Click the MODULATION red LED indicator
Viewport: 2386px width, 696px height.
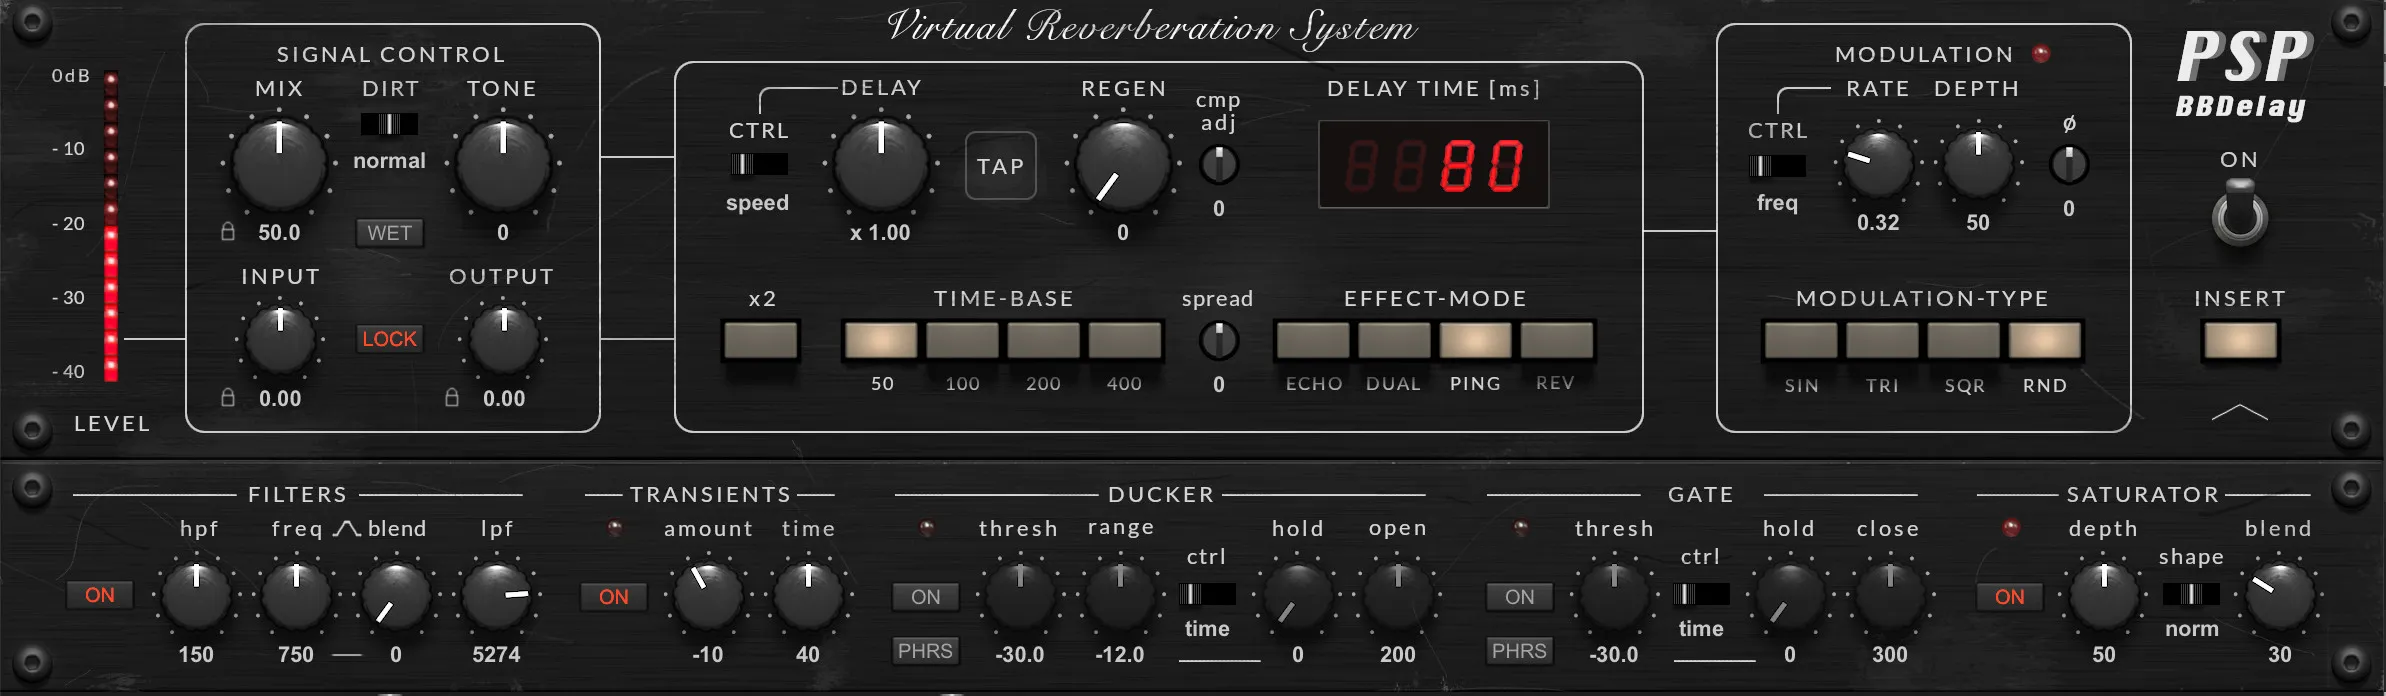pyautogui.click(x=2041, y=54)
